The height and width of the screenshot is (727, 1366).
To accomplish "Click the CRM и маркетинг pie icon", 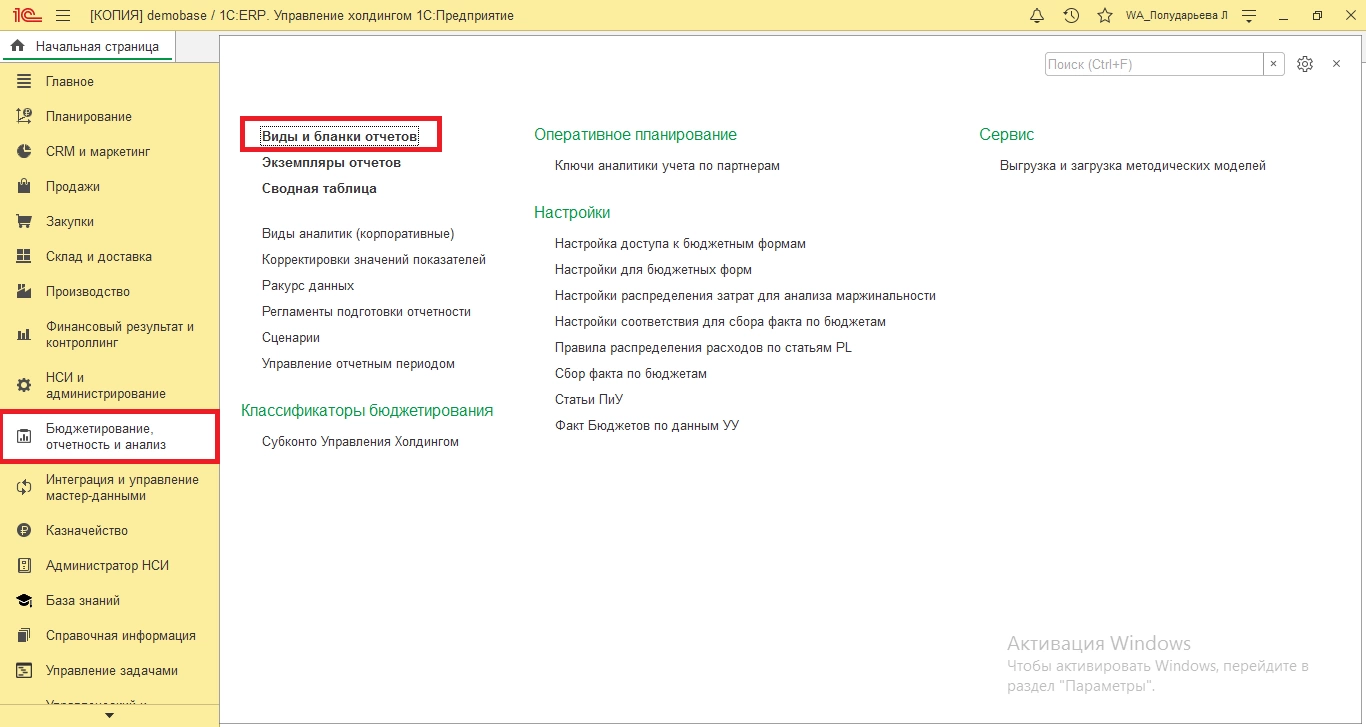I will [x=24, y=151].
